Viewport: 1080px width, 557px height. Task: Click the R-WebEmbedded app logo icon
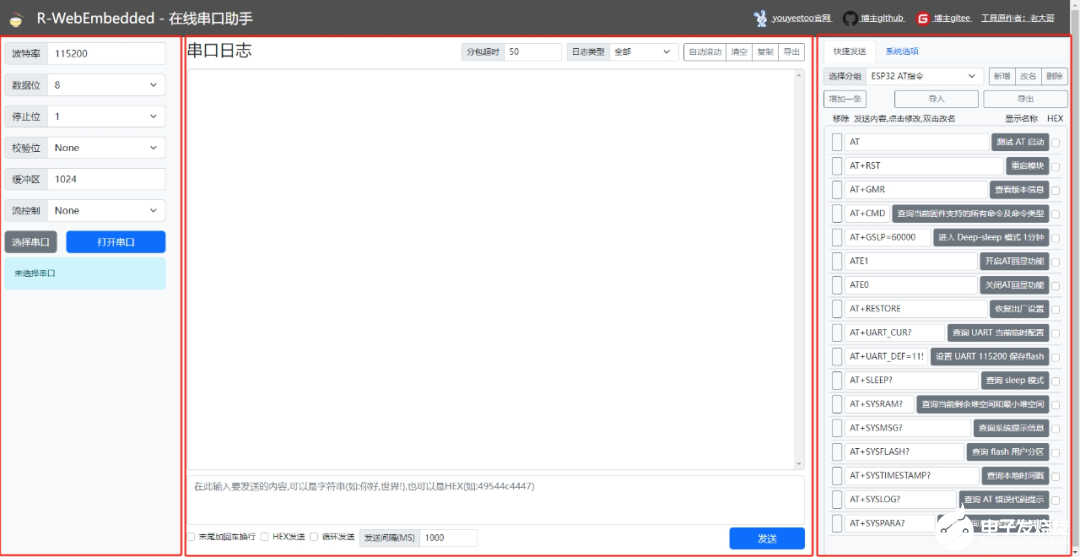click(16, 19)
